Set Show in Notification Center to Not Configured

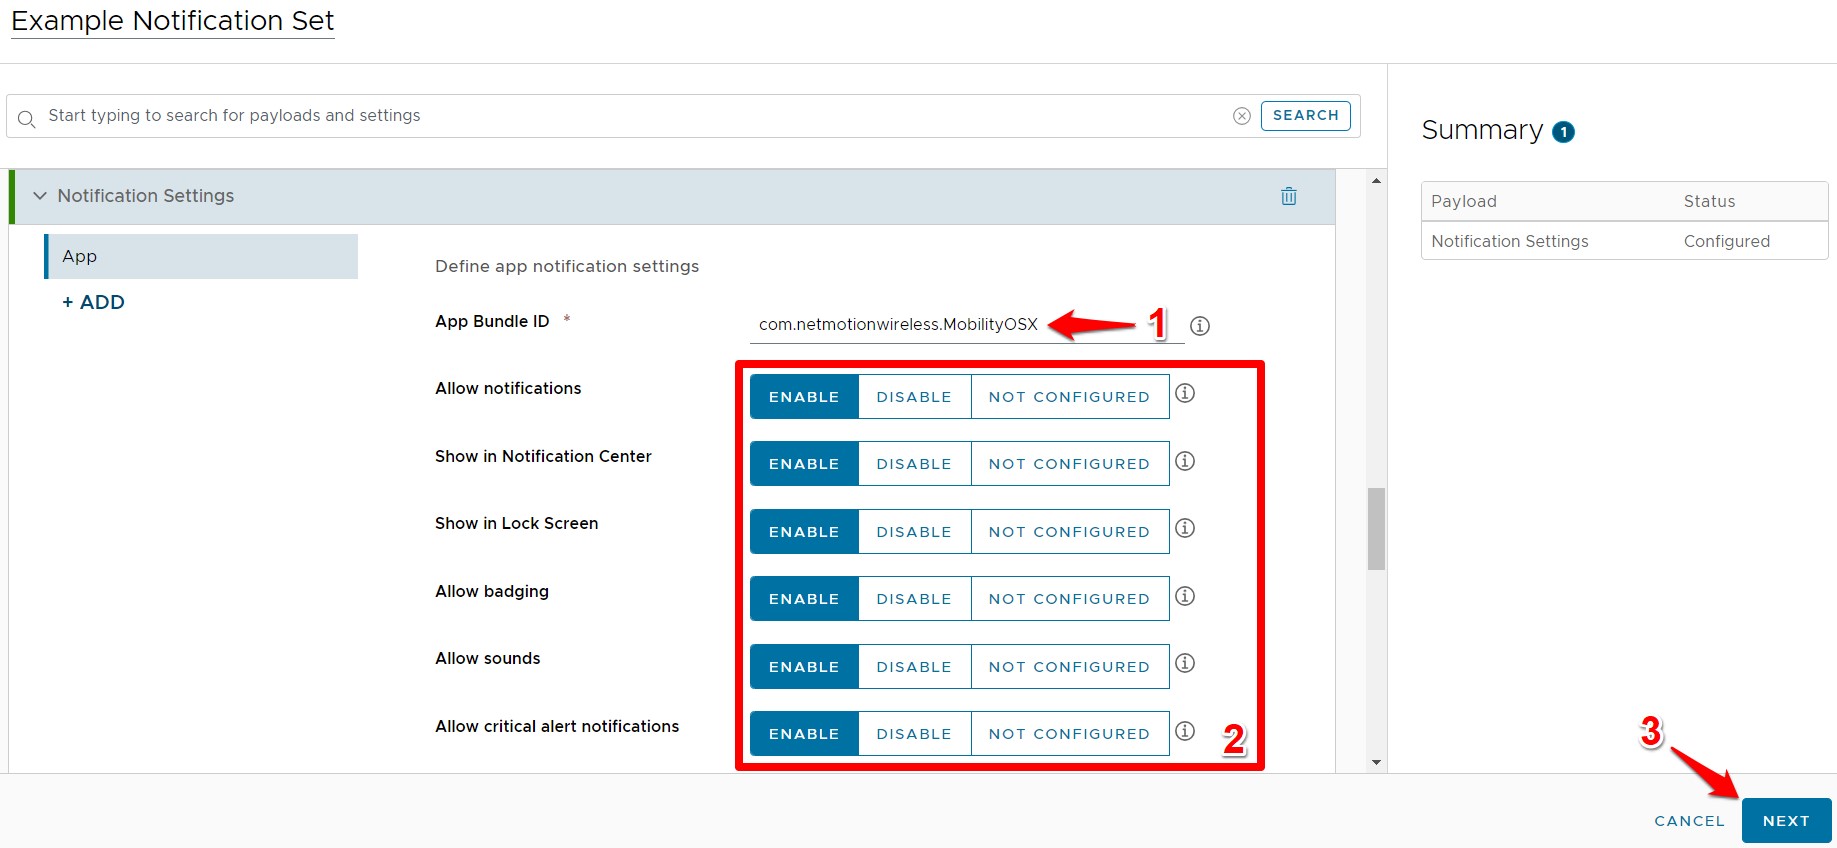click(x=1069, y=464)
